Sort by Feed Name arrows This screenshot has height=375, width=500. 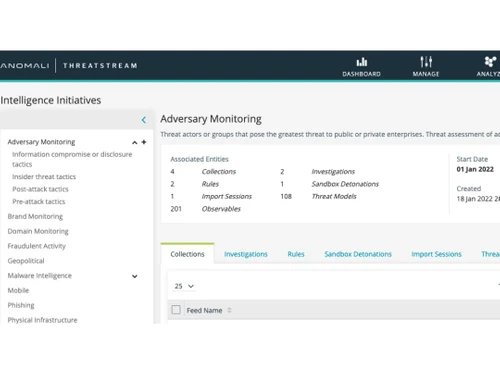pos(229,310)
